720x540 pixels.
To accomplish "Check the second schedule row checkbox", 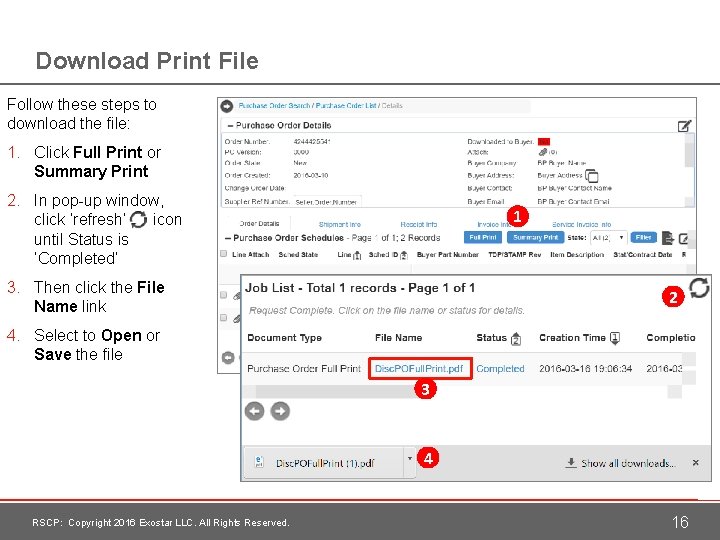I will tap(224, 317).
